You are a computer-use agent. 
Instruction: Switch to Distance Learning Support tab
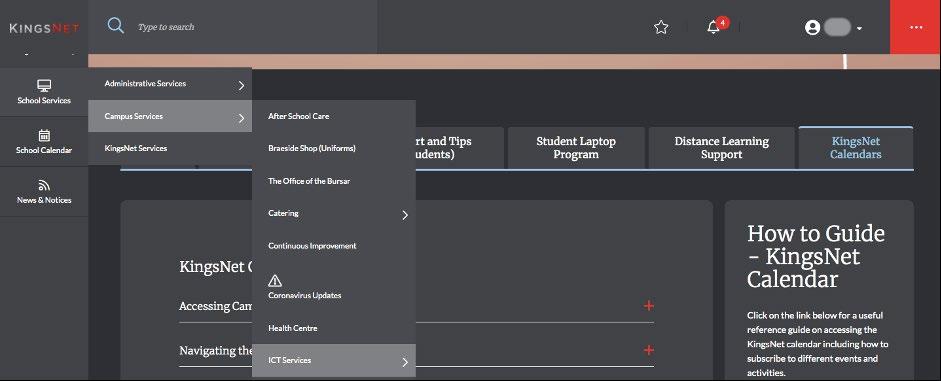[x=721, y=148]
